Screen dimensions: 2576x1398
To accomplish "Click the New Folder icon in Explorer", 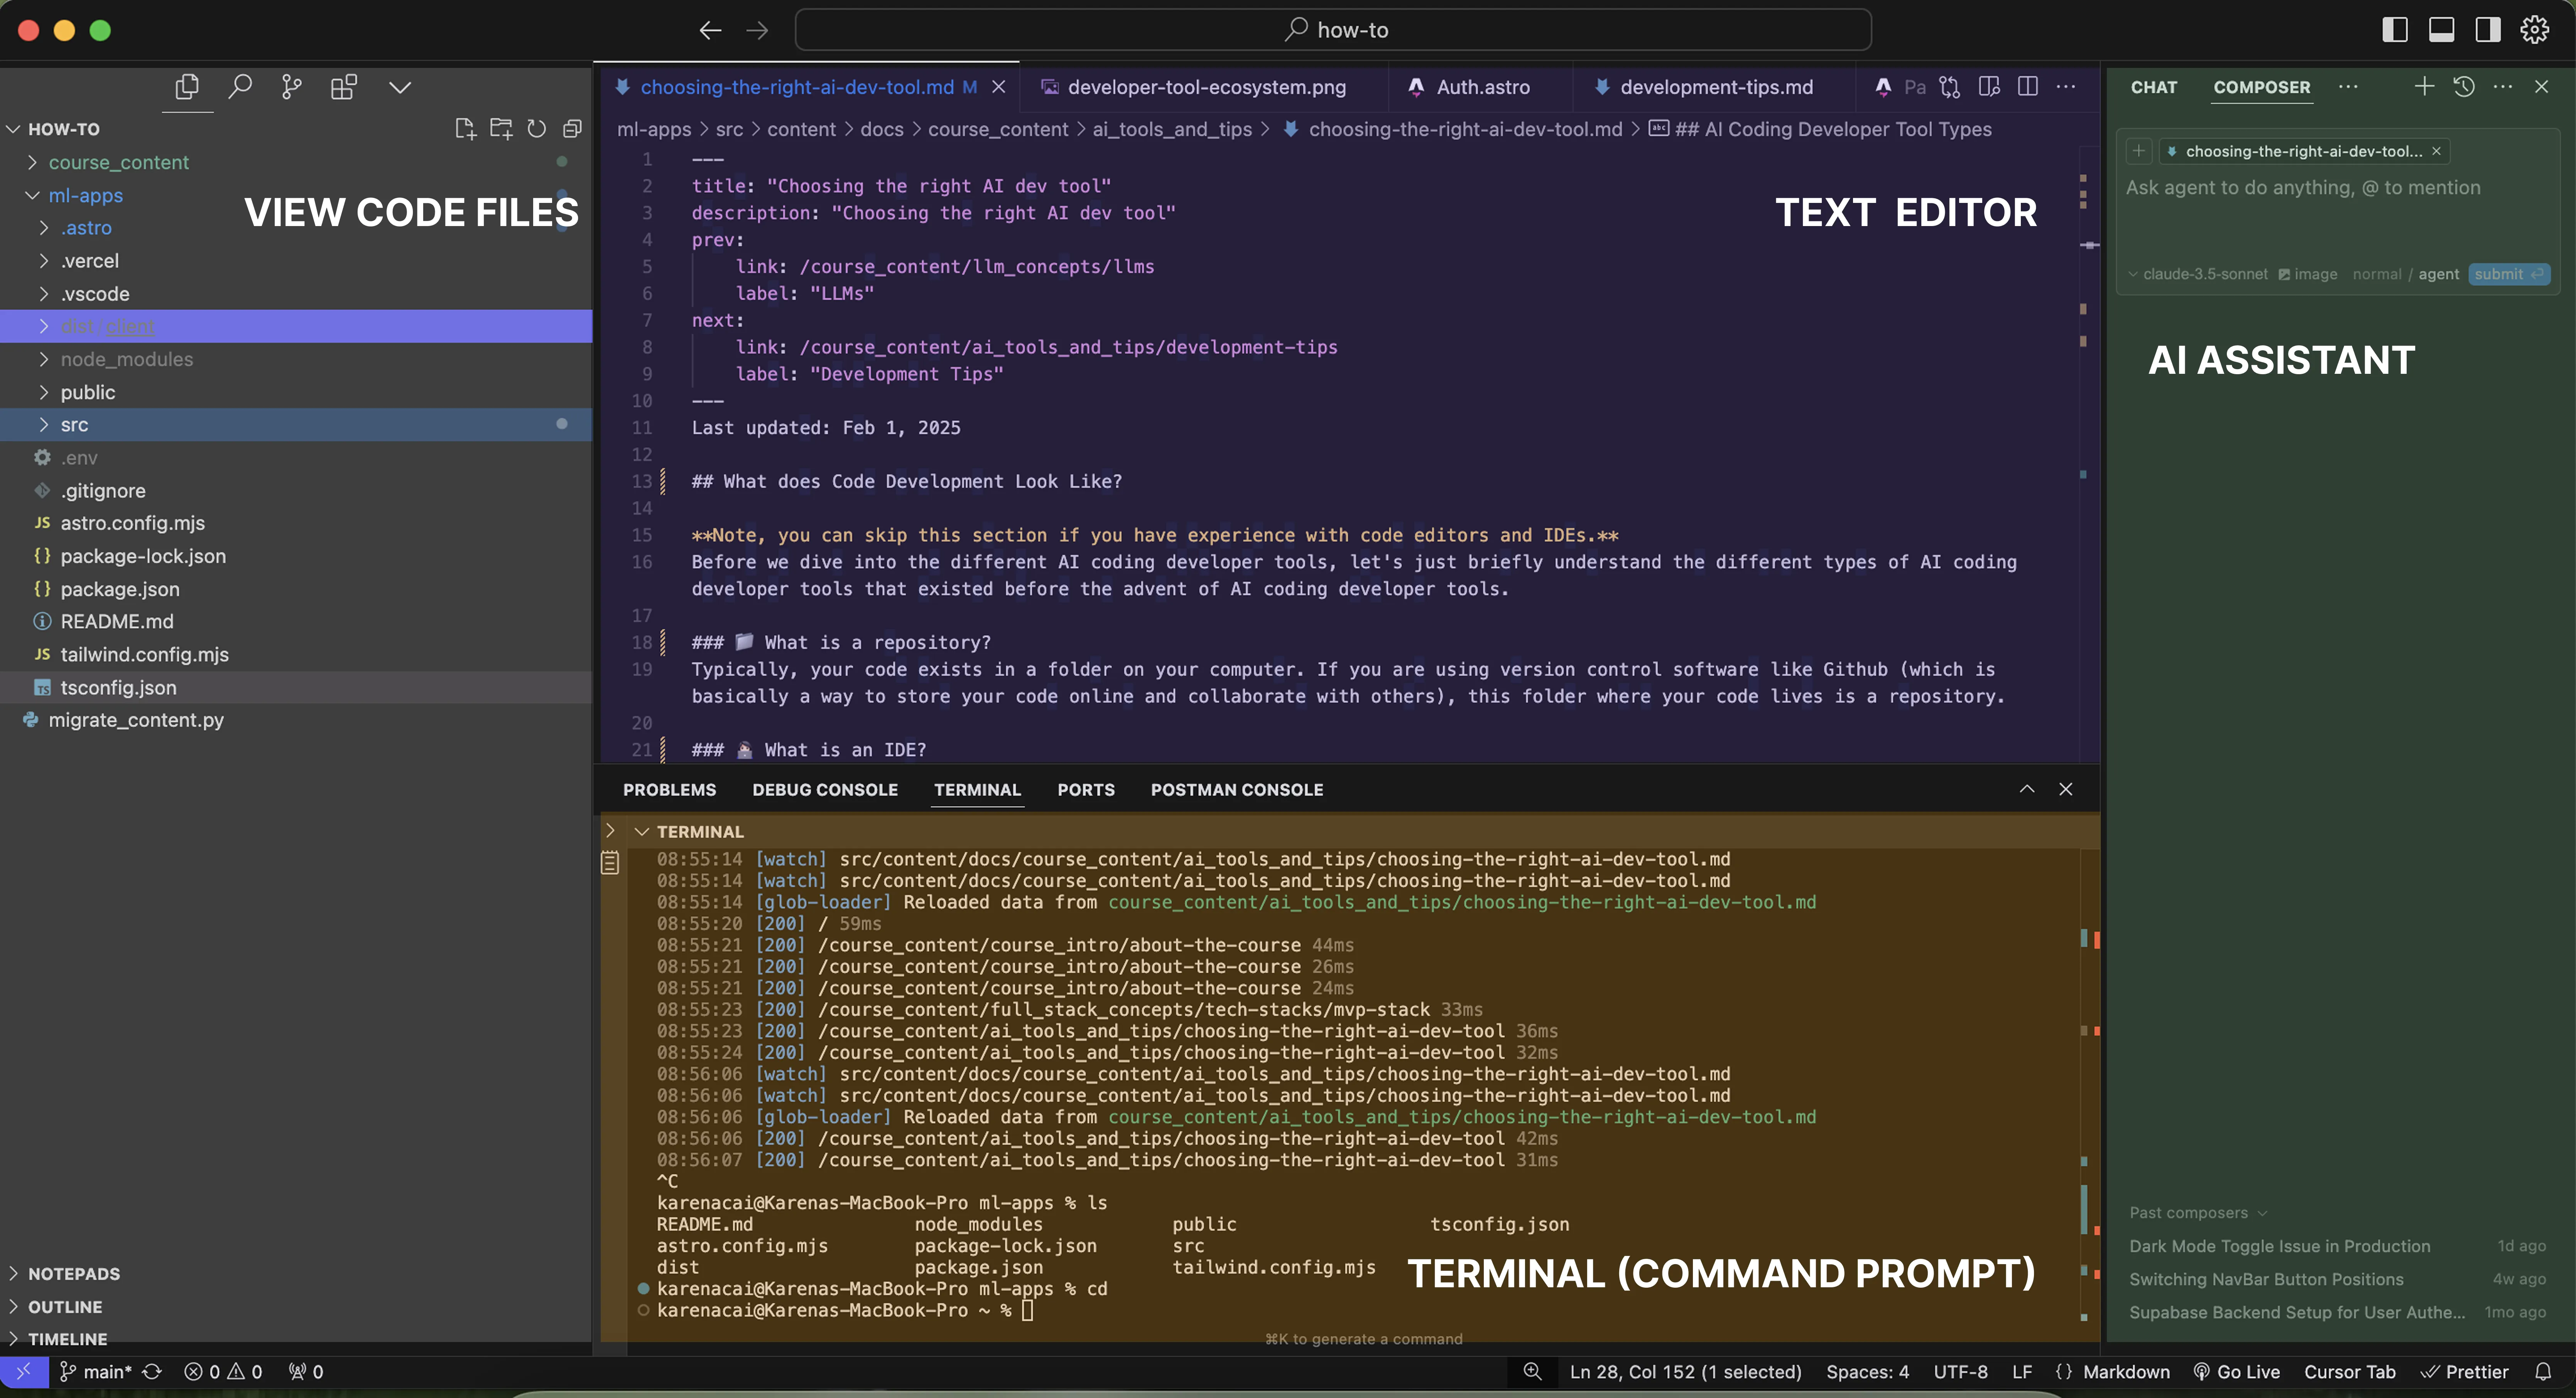I will (501, 128).
